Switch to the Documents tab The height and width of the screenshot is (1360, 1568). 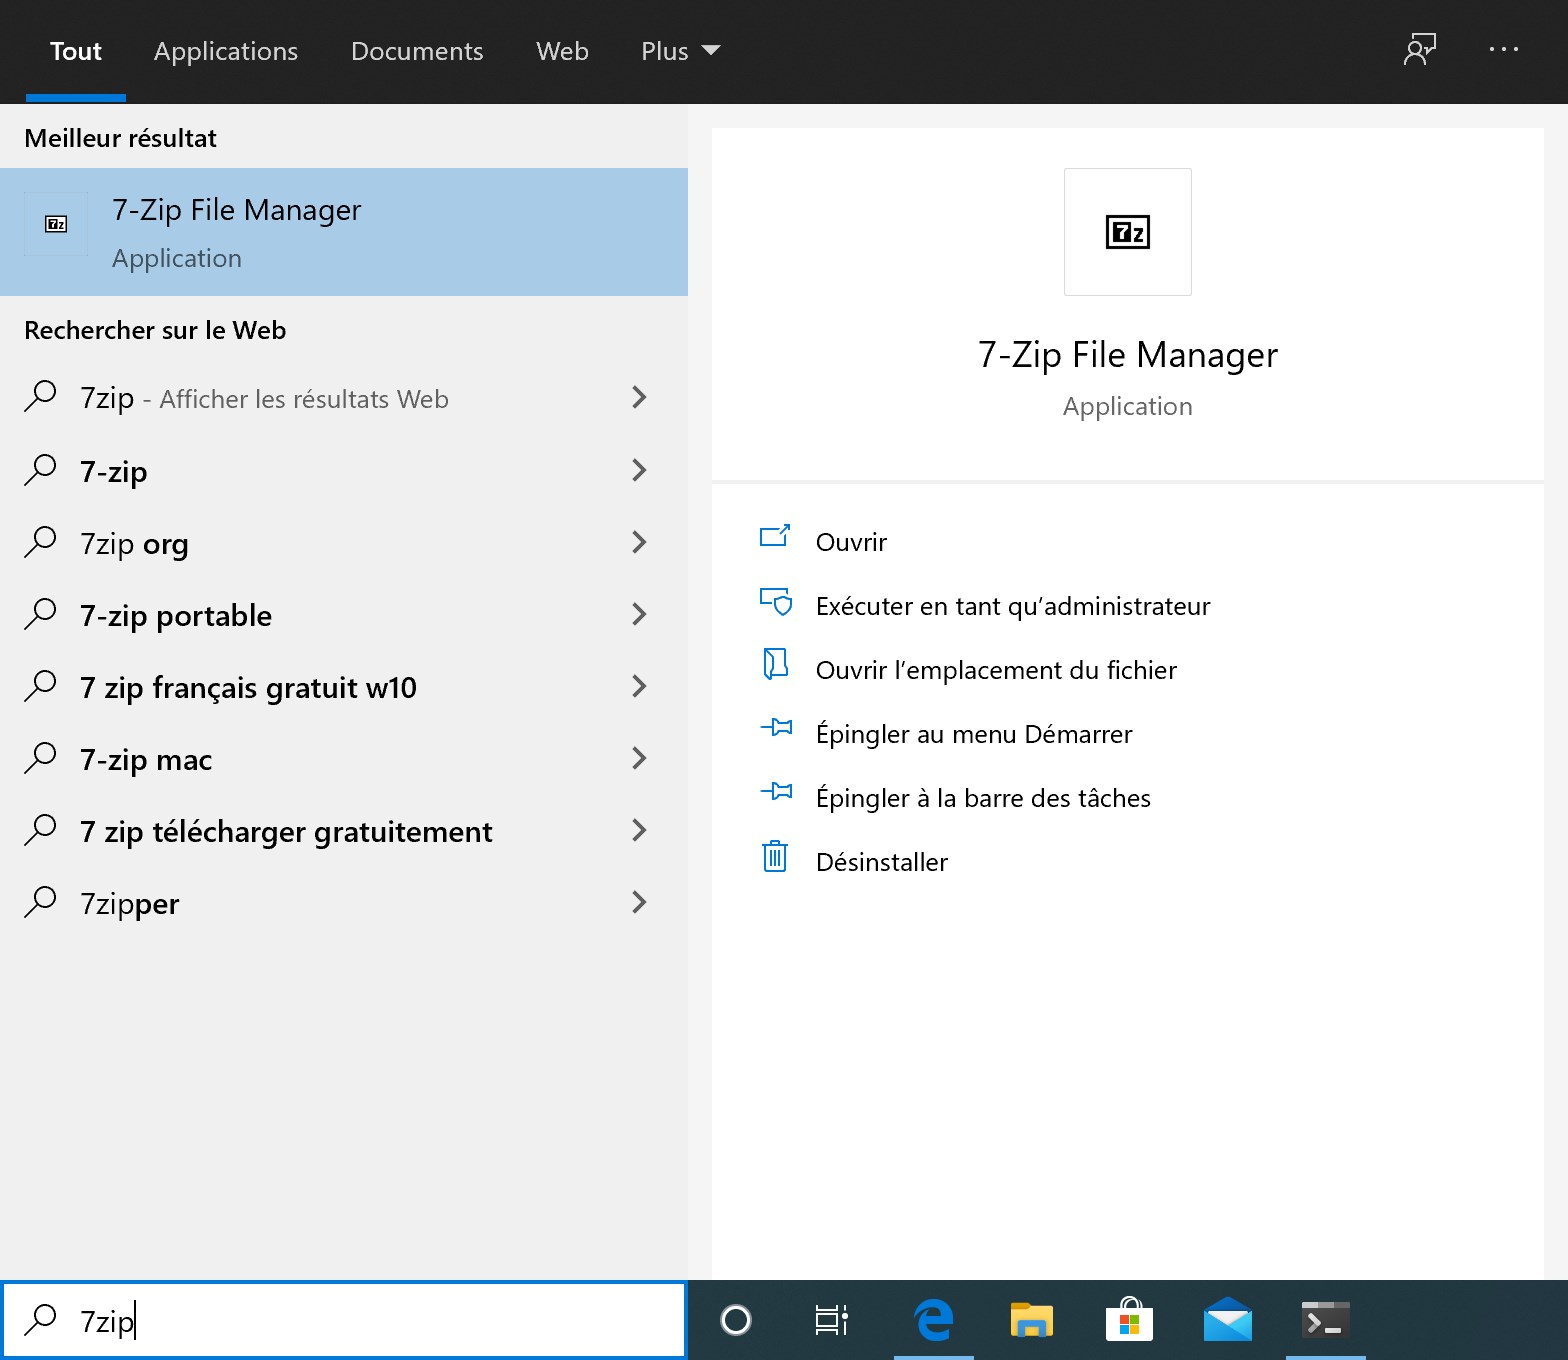[x=417, y=51]
